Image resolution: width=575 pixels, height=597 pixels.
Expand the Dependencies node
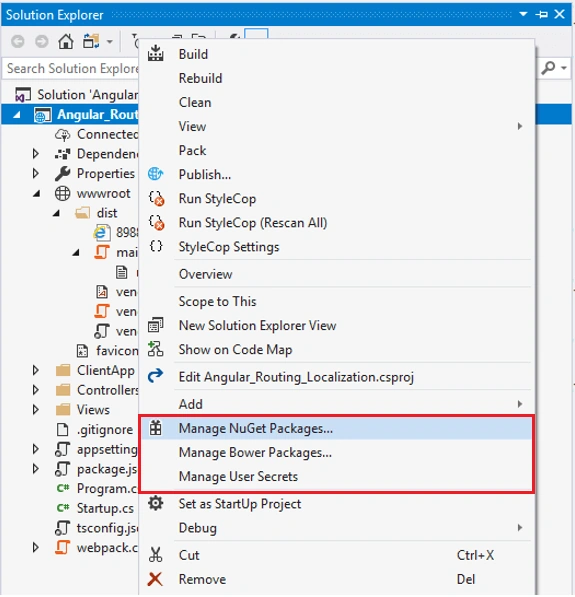[35, 154]
